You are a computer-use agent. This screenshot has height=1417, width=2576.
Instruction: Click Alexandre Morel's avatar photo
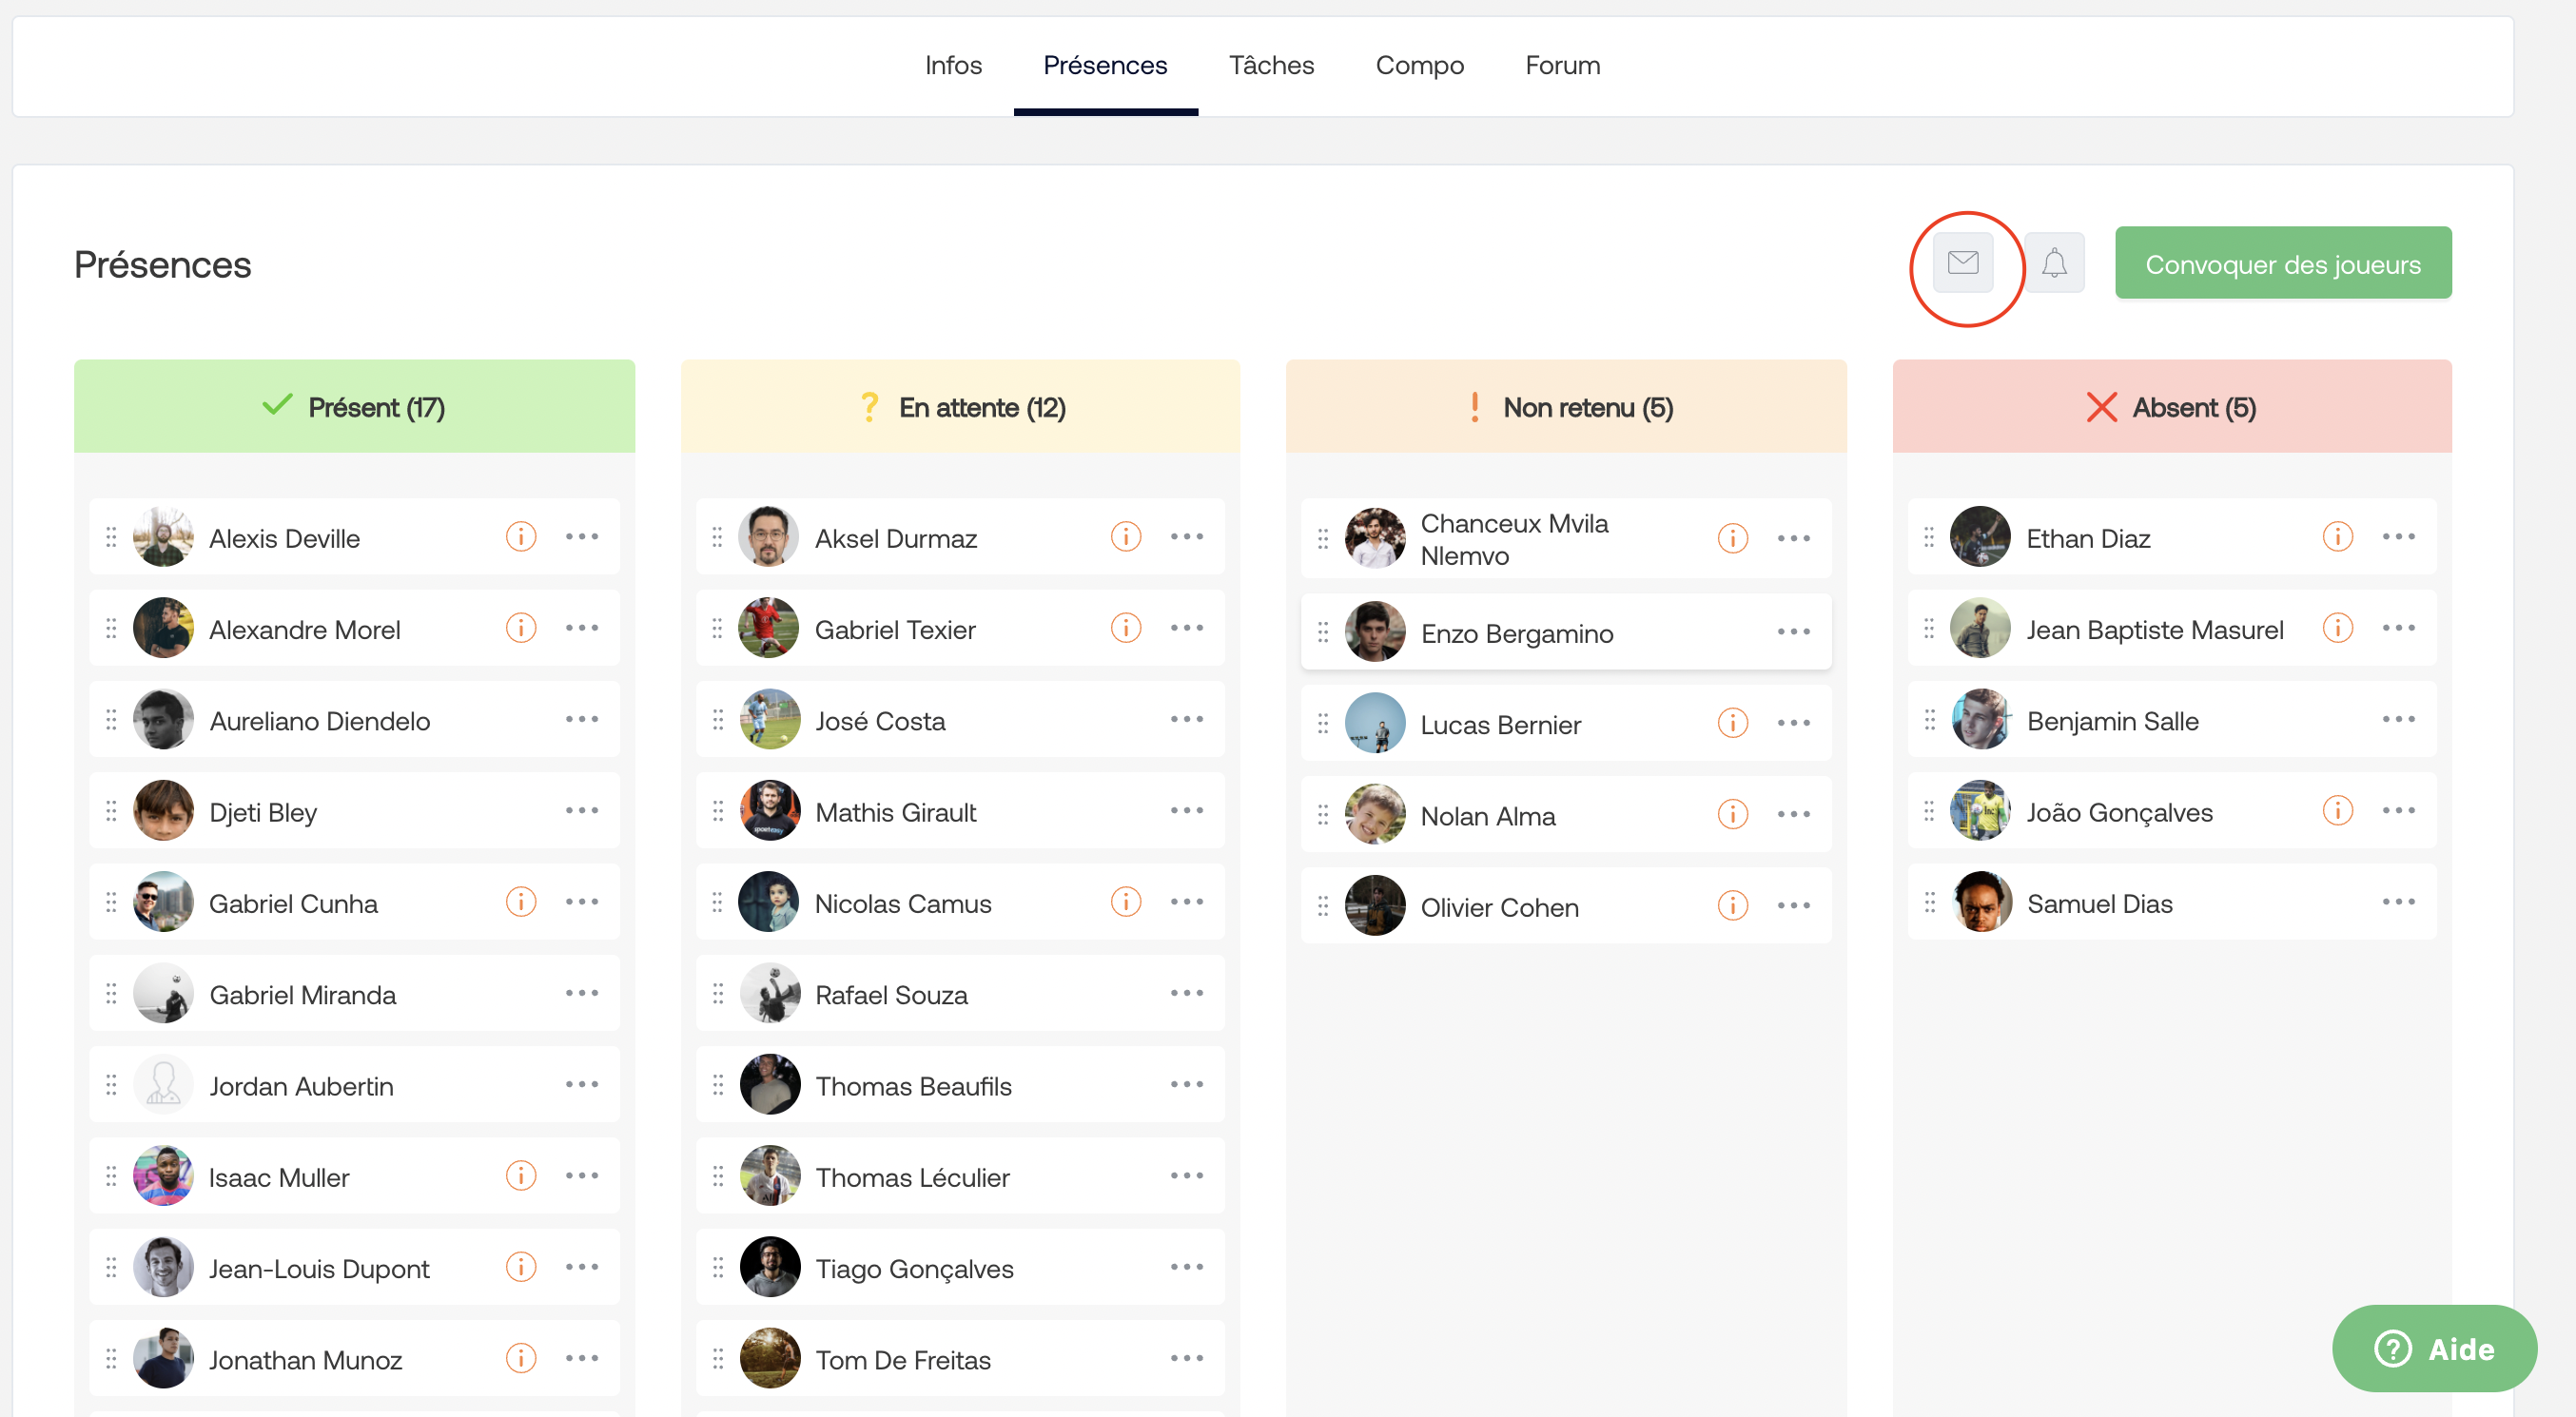[x=163, y=628]
